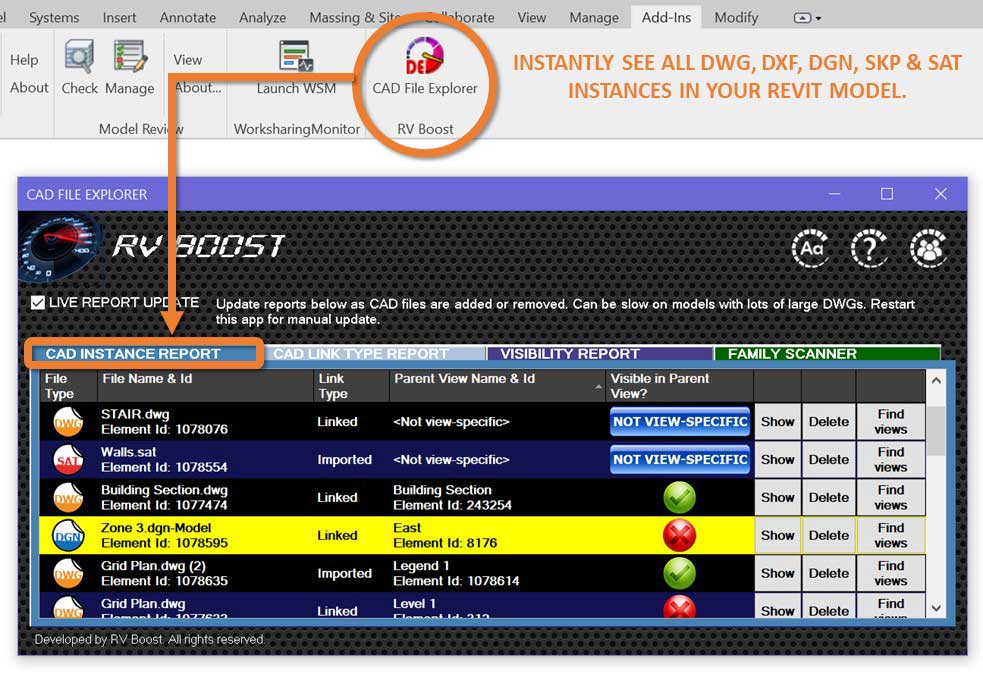Click the SAT icon for Walls.sat
Image resolution: width=983 pixels, height=674 pixels.
[x=68, y=460]
